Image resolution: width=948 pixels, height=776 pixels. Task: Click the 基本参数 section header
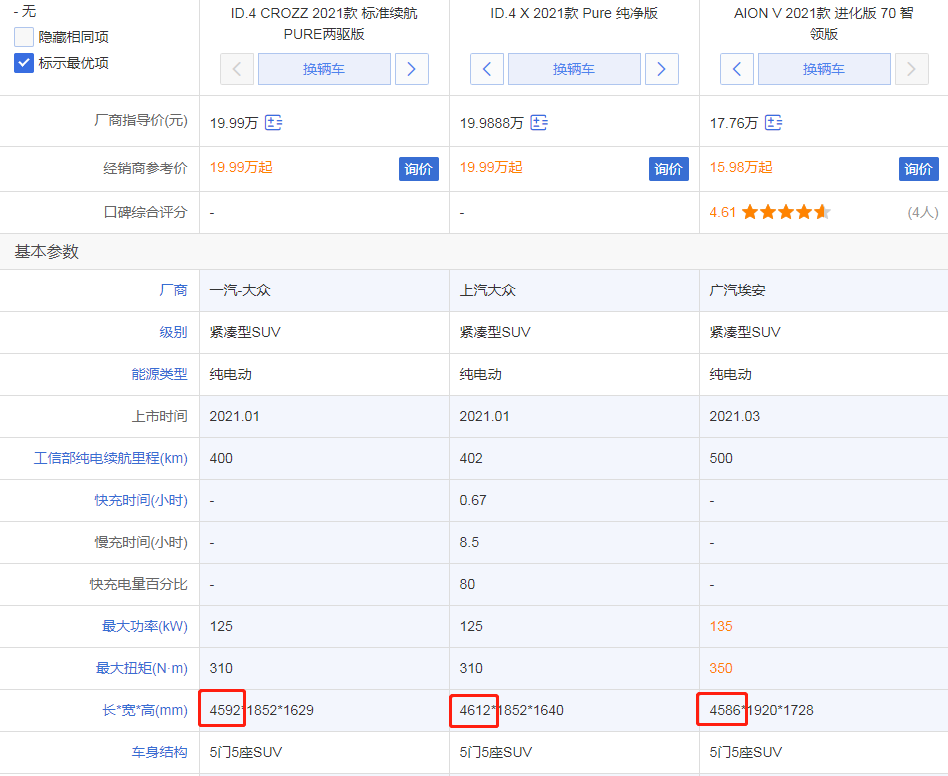(47, 251)
